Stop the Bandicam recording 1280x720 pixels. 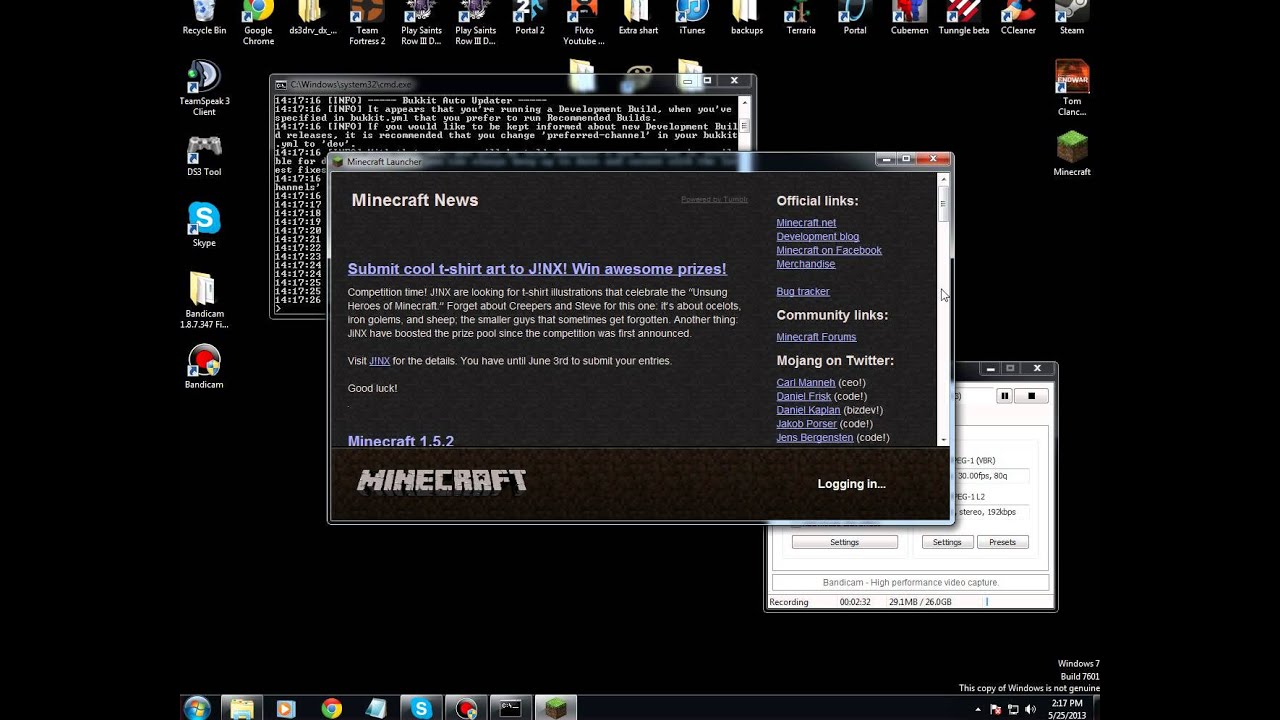click(x=1031, y=396)
